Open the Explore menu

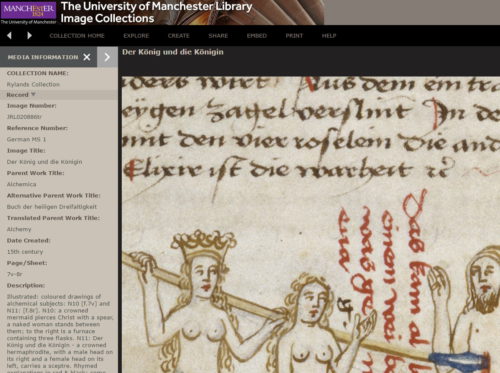[136, 36]
